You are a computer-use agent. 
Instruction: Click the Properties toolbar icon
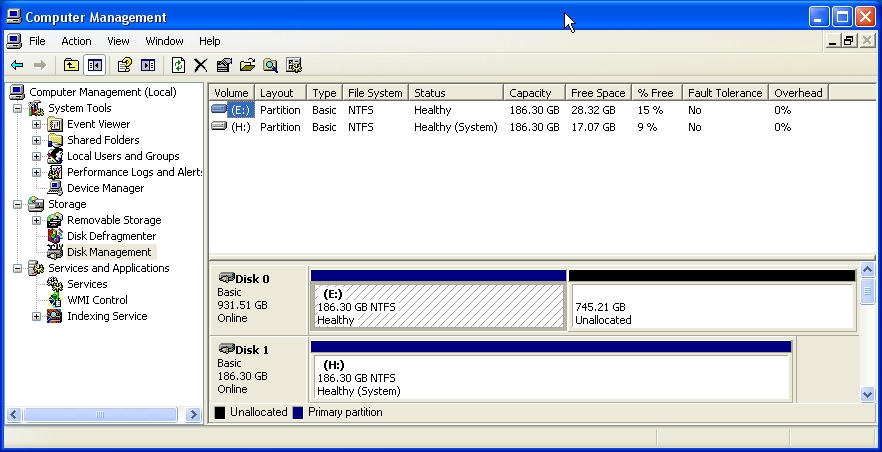click(x=224, y=65)
